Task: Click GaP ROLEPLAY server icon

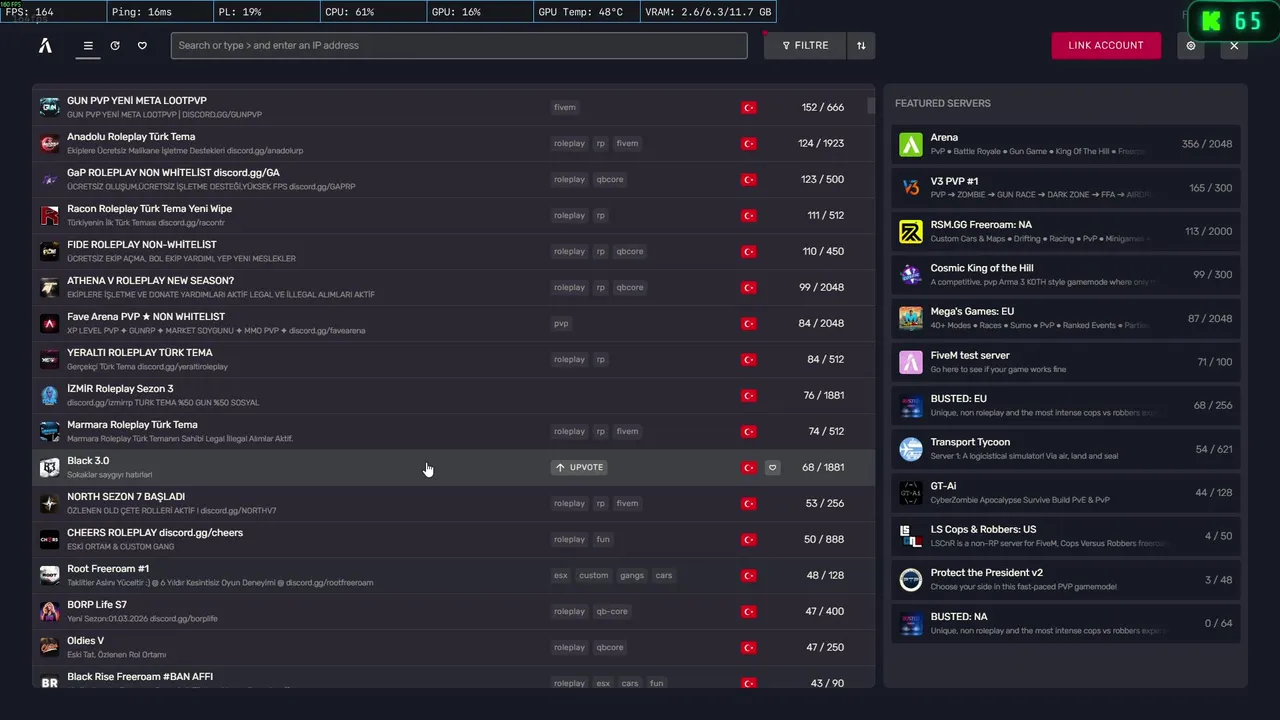Action: (x=49, y=179)
